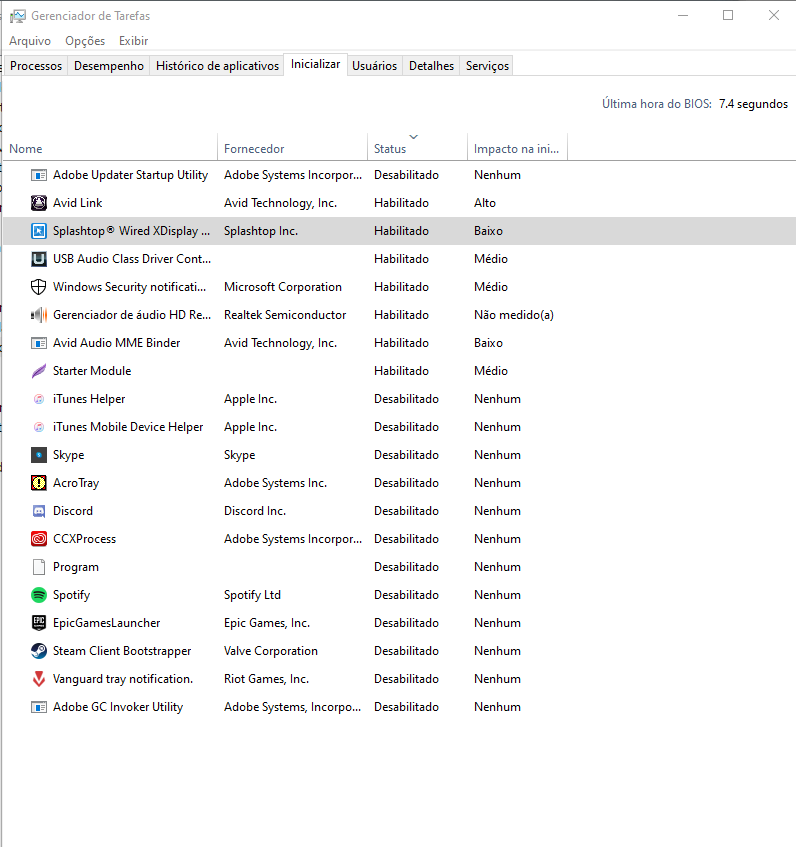Click the Realtek Semiconductor vendor cell
The height and width of the screenshot is (847, 796).
click(x=285, y=315)
